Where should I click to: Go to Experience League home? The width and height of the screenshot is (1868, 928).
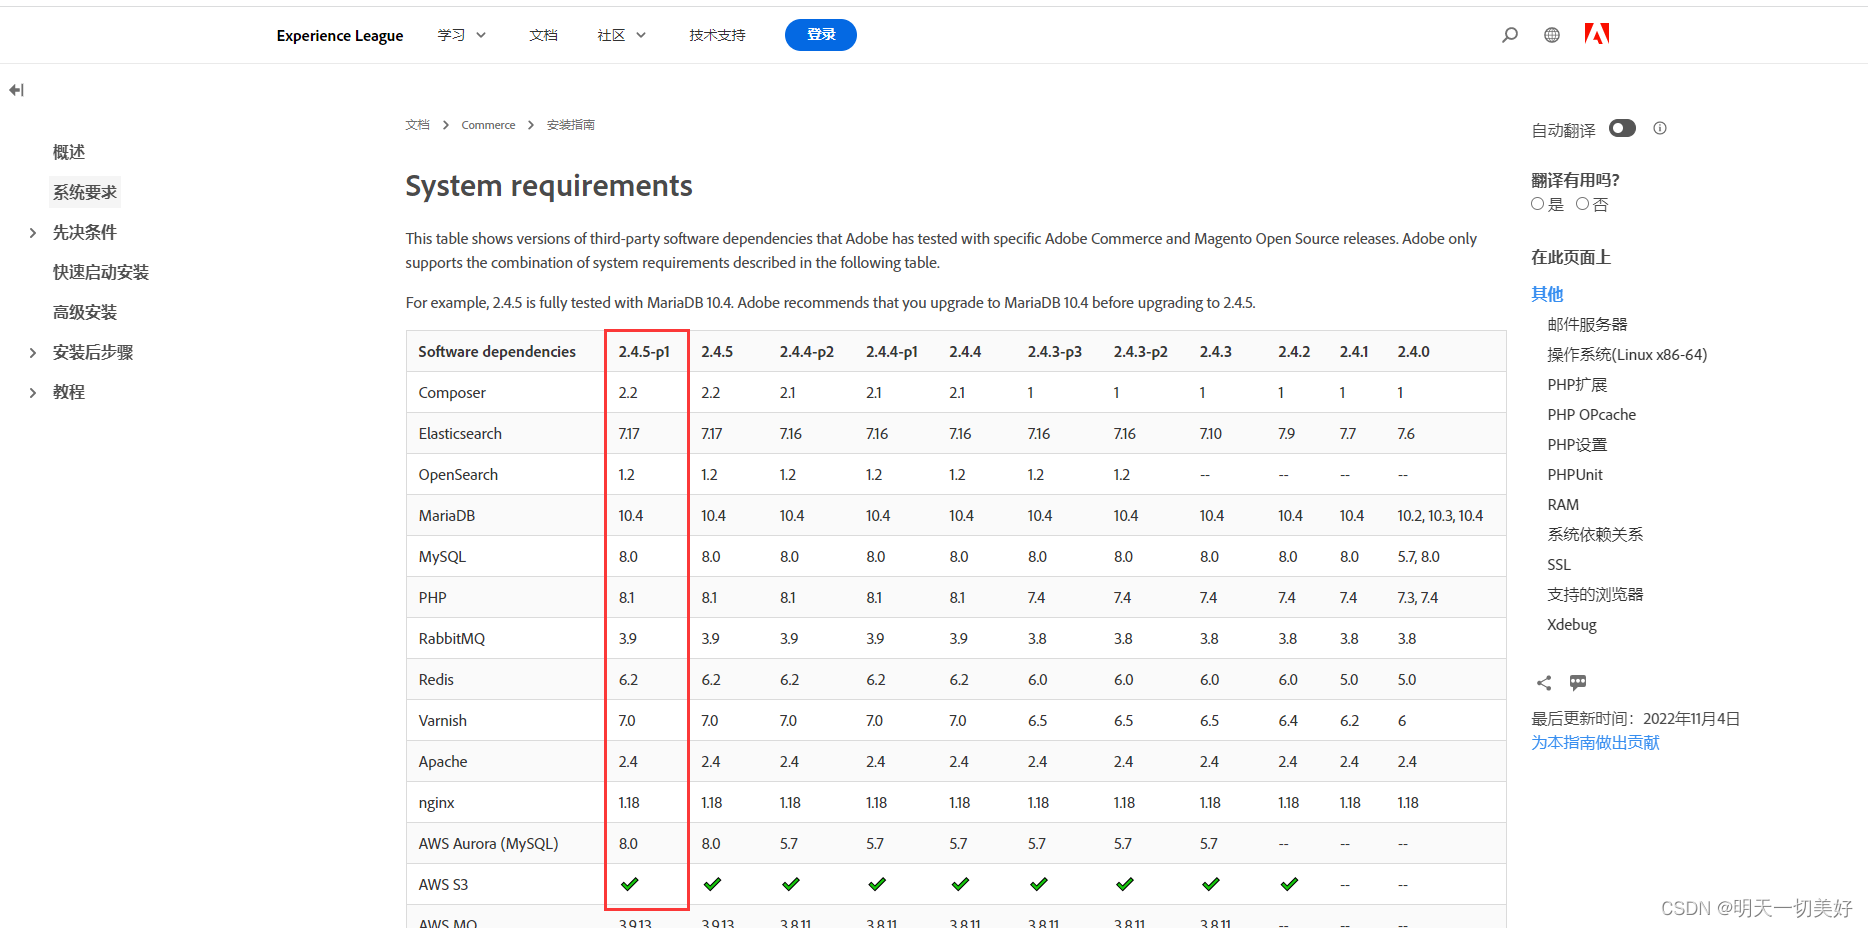pos(340,35)
